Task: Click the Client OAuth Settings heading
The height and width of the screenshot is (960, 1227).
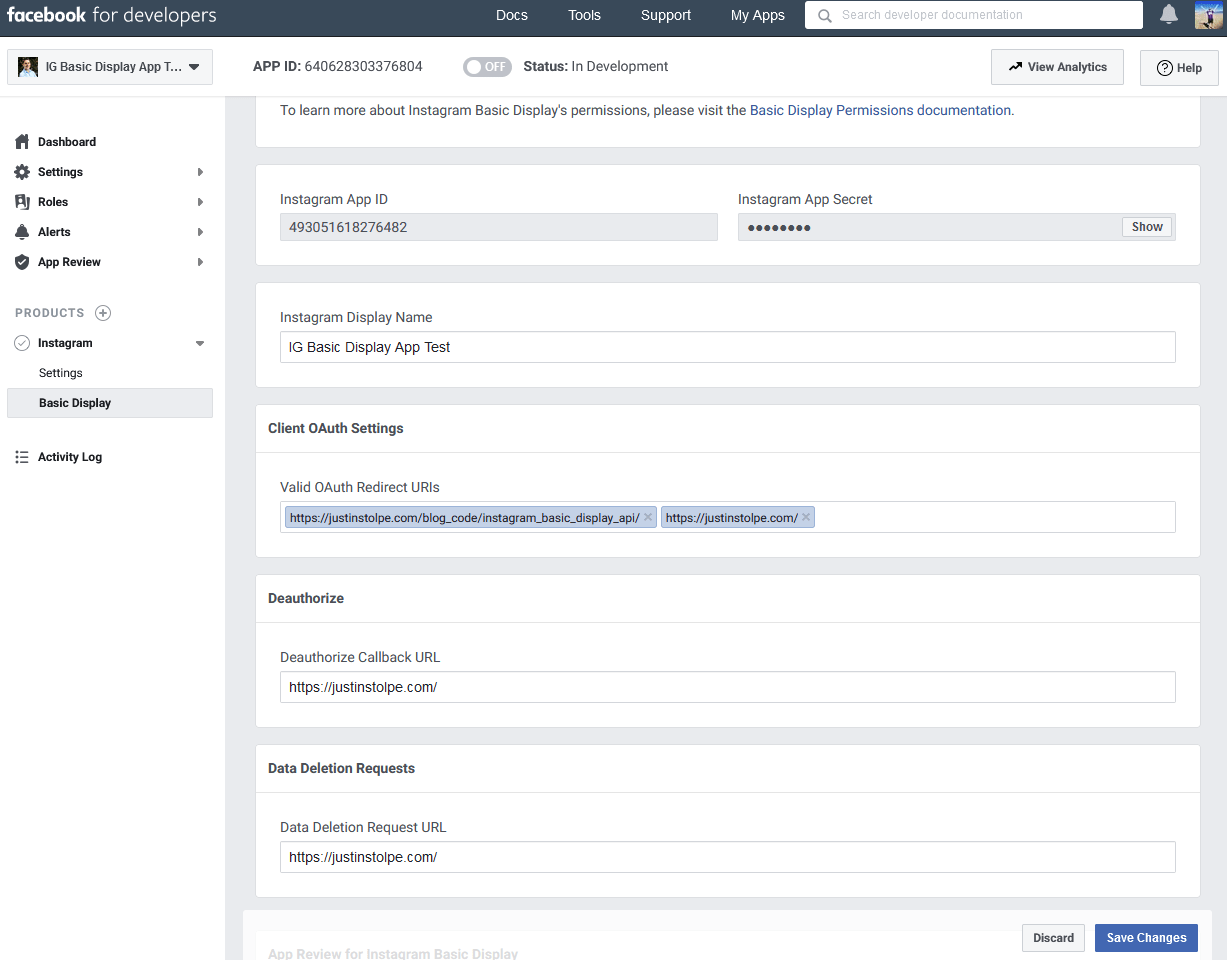Action: point(336,428)
